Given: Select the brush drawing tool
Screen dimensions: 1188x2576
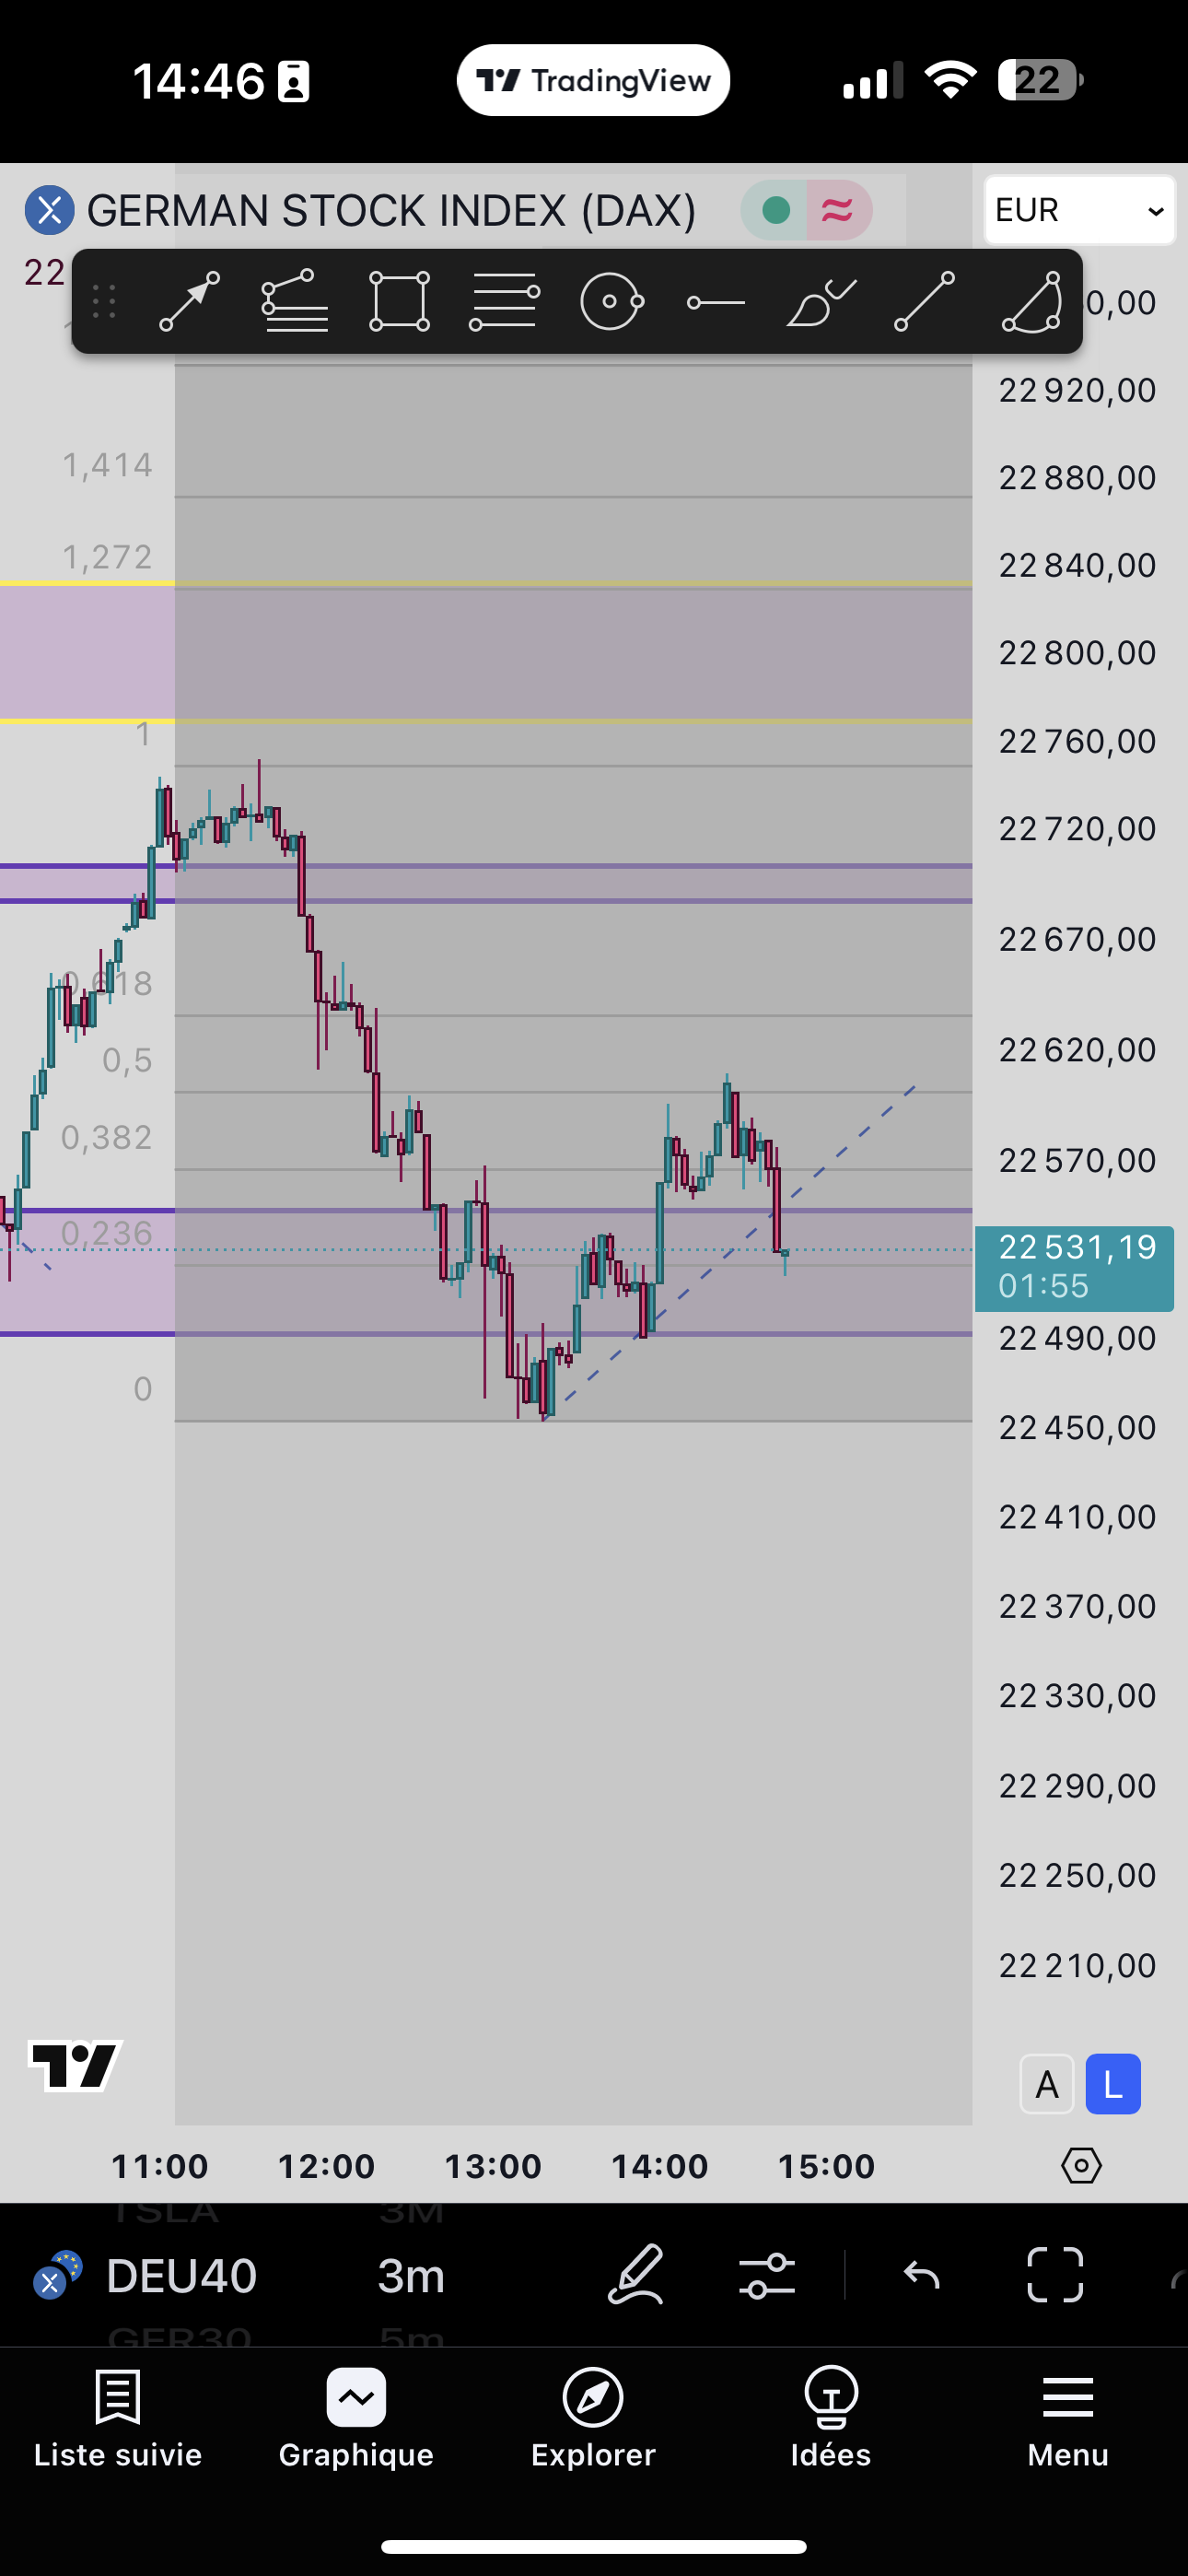Looking at the screenshot, I should [x=820, y=301].
